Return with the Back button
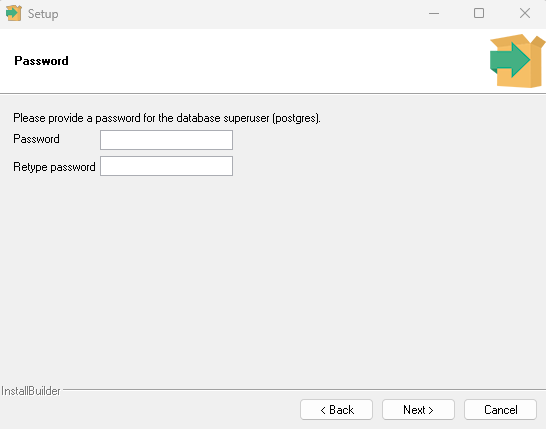This screenshot has width=546, height=429. click(336, 410)
